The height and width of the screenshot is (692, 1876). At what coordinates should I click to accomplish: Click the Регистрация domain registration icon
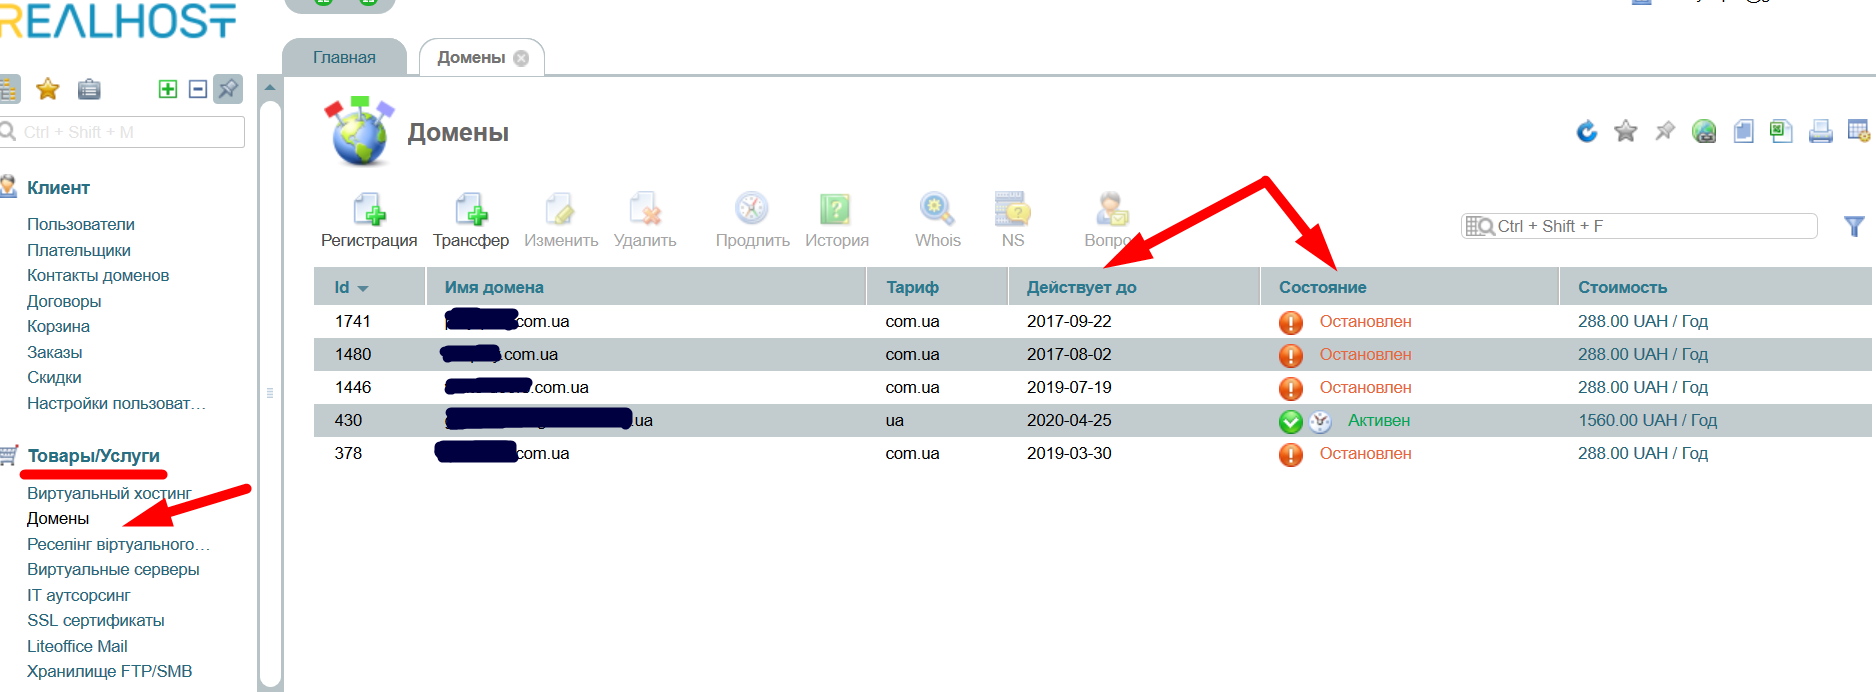pyautogui.click(x=369, y=210)
